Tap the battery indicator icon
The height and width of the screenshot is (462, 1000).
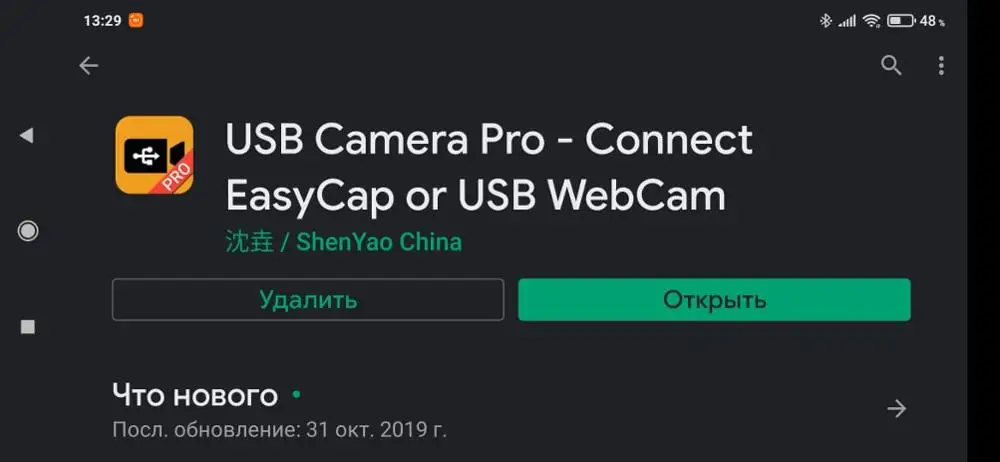pyautogui.click(x=901, y=21)
